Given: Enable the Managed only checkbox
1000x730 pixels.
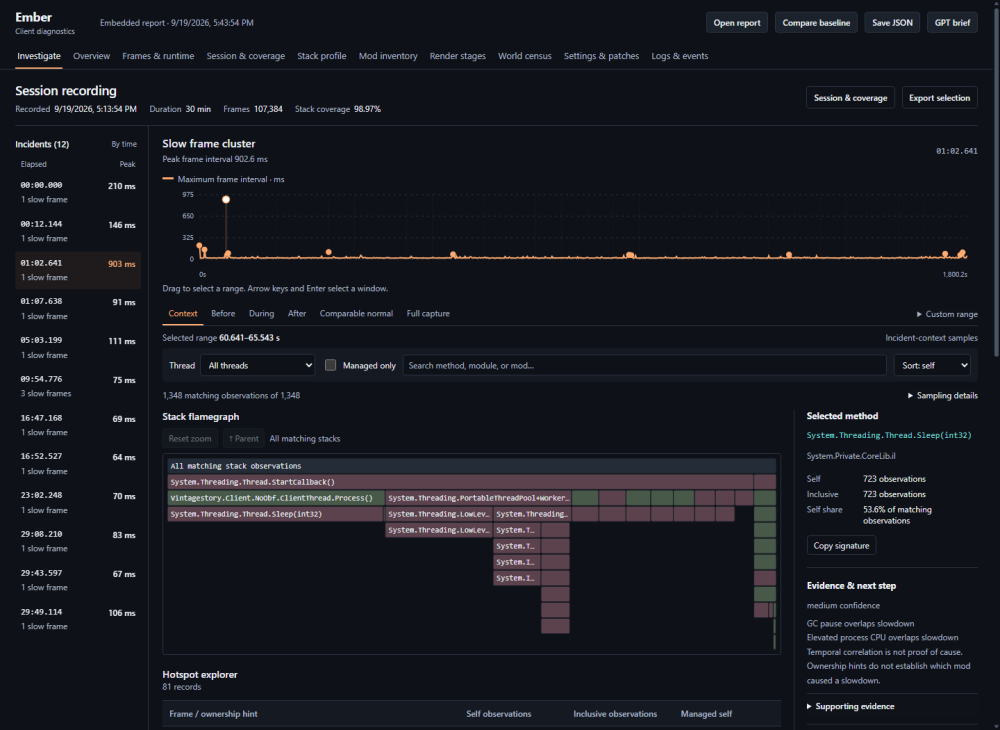Looking at the screenshot, I should pos(330,365).
